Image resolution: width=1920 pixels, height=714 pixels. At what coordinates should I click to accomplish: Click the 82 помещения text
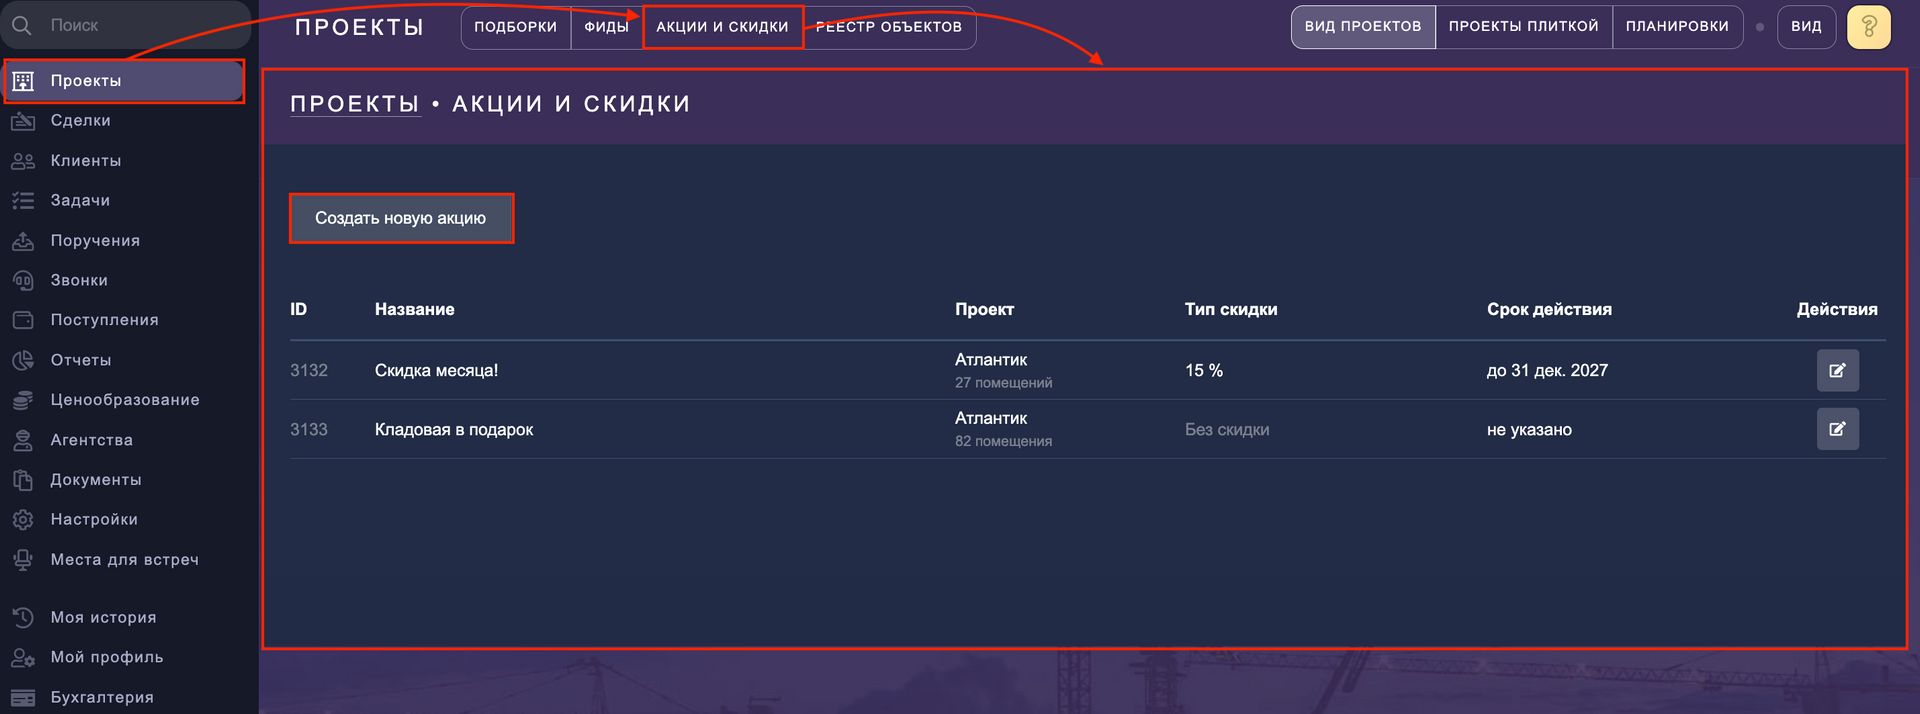tap(1003, 441)
